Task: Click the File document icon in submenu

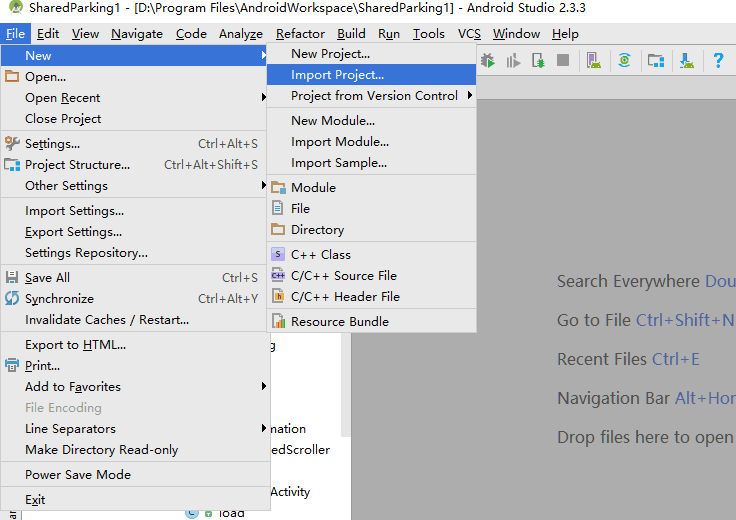Action: coord(278,208)
